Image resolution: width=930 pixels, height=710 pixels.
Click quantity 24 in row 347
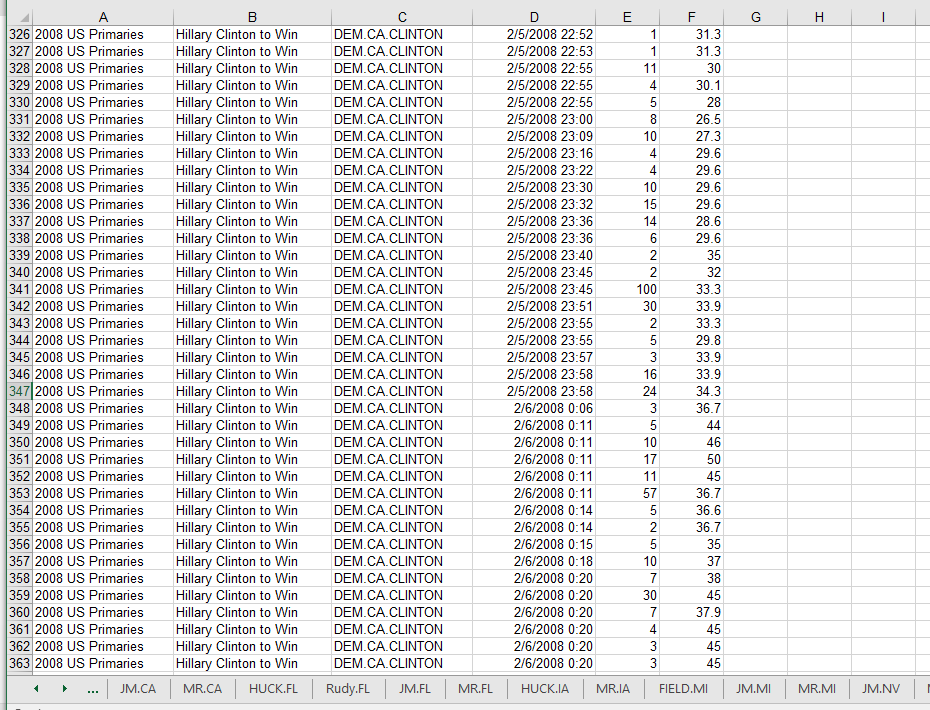(627, 391)
